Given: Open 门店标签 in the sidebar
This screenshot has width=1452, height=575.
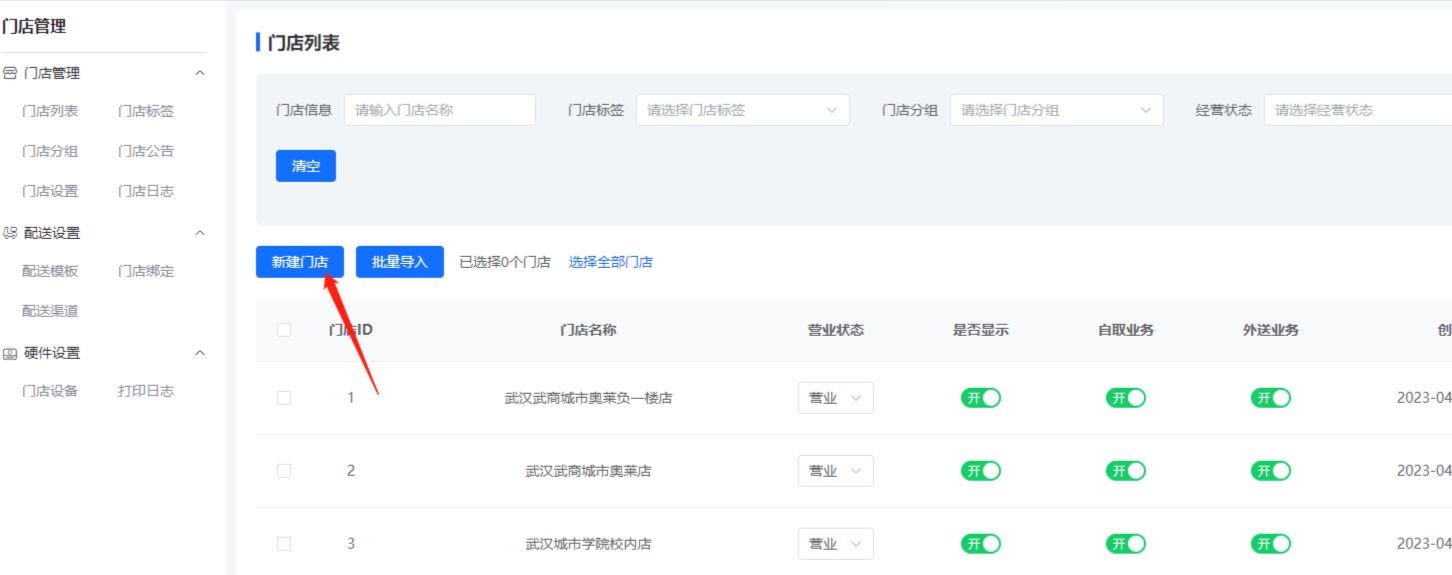Looking at the screenshot, I should pos(146,111).
